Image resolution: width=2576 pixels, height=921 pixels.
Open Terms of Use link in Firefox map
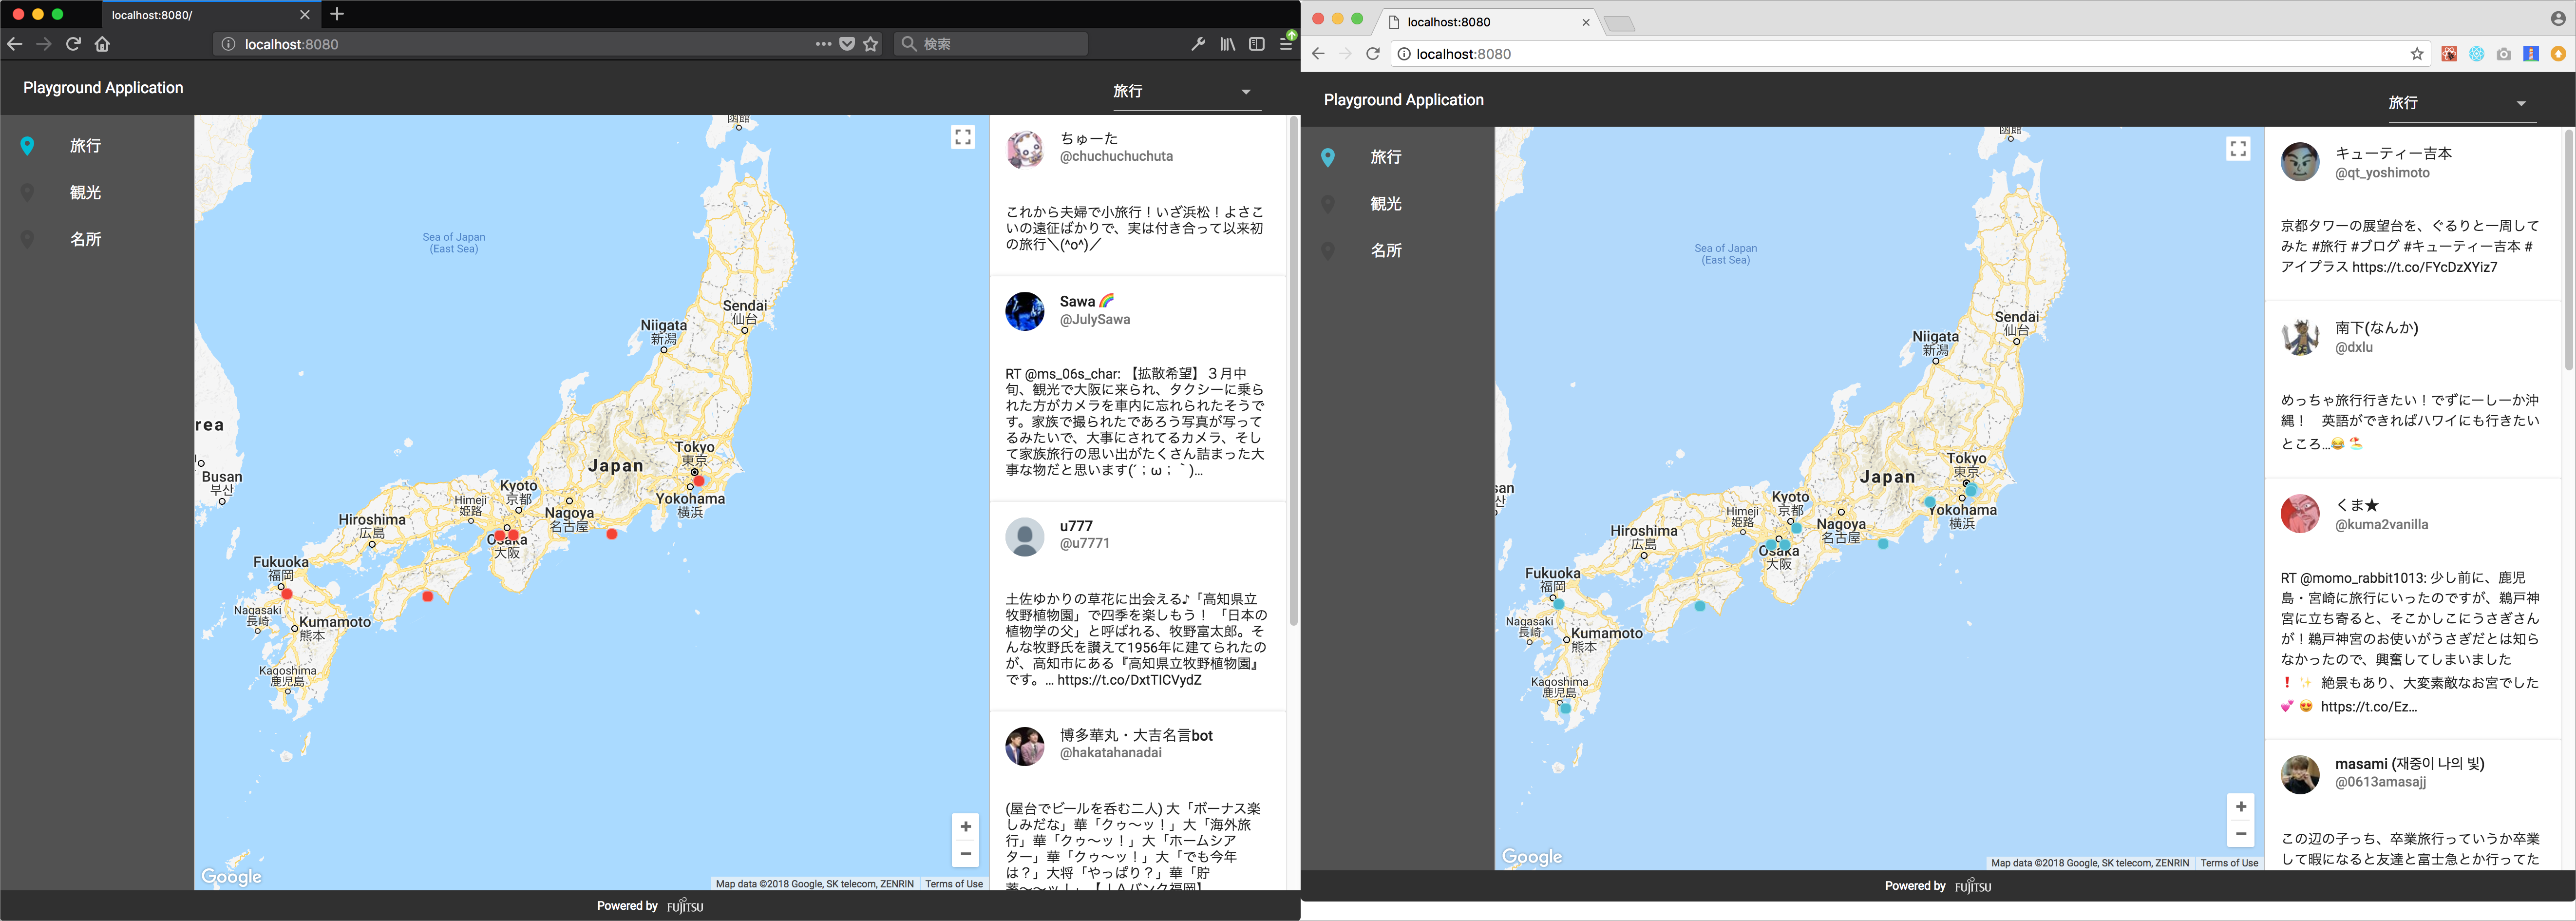(954, 884)
